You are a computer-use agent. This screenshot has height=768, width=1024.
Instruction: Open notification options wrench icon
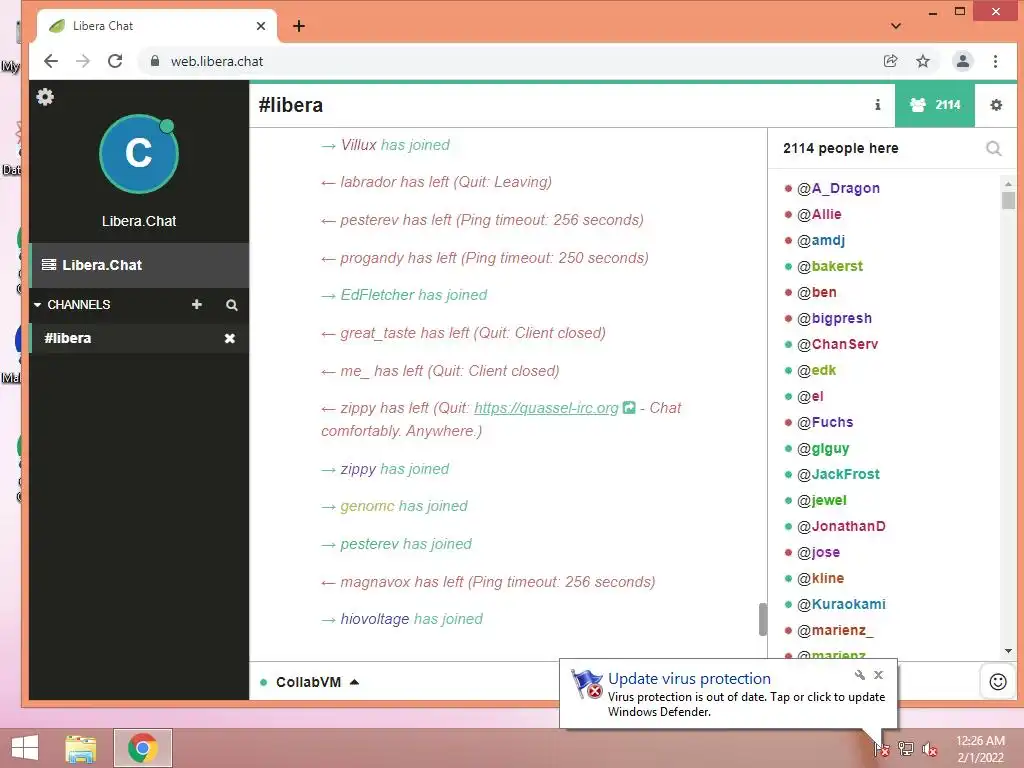859,675
